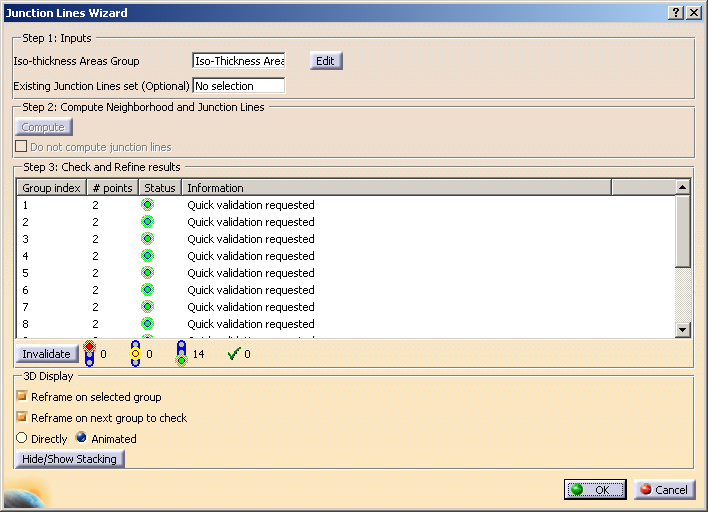Toggle Reframe on selected group checkbox
Screen dimensions: 708x512
22,397
